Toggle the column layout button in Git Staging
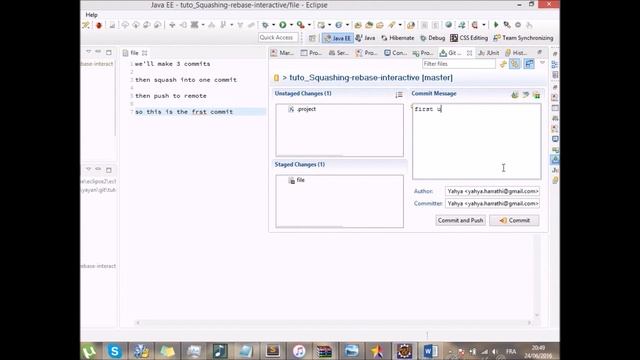 [x=529, y=64]
